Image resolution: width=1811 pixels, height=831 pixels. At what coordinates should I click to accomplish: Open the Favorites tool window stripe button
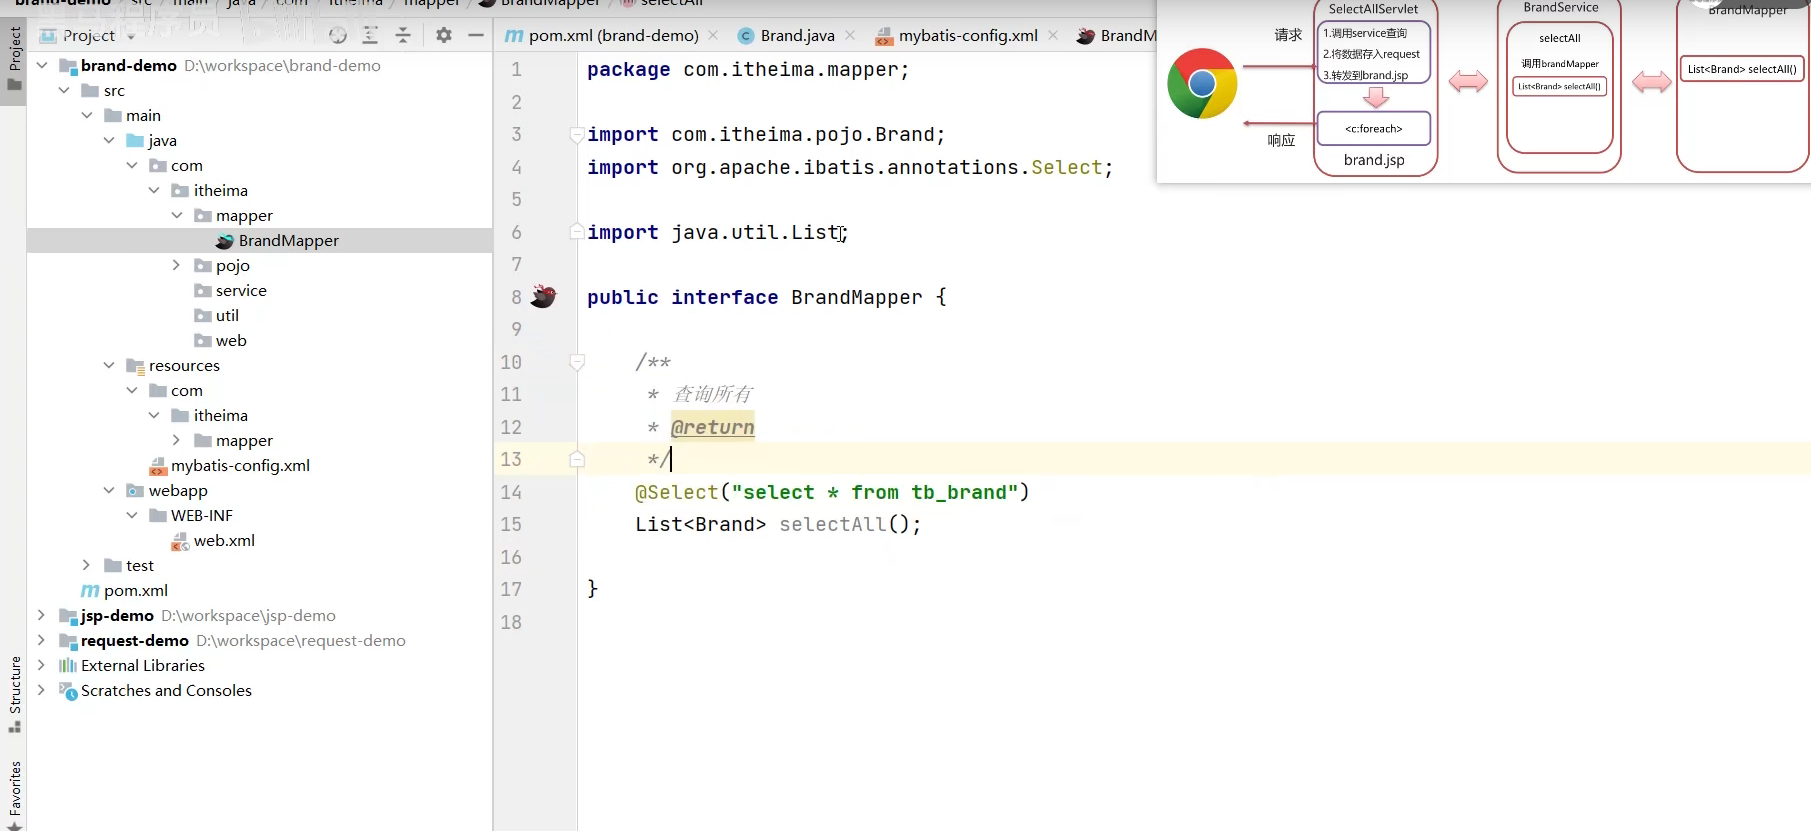pos(14,795)
